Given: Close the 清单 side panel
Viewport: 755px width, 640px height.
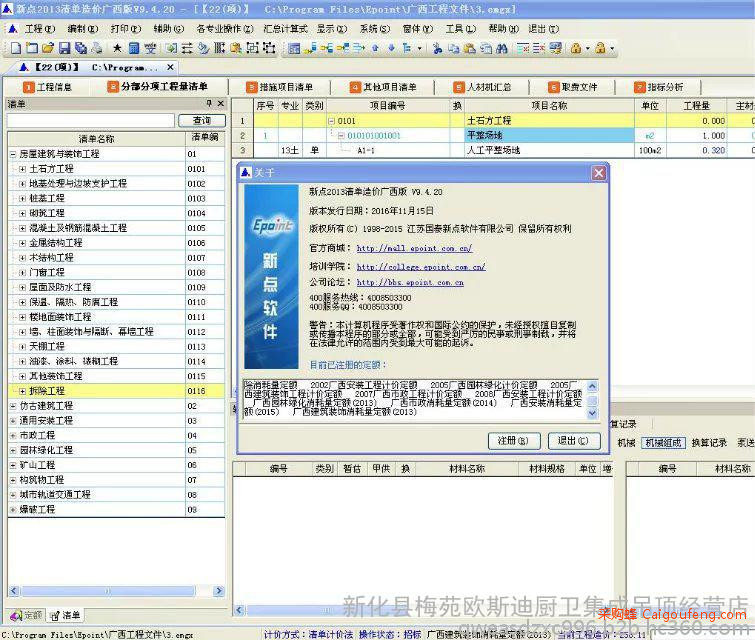Looking at the screenshot, I should [221, 103].
